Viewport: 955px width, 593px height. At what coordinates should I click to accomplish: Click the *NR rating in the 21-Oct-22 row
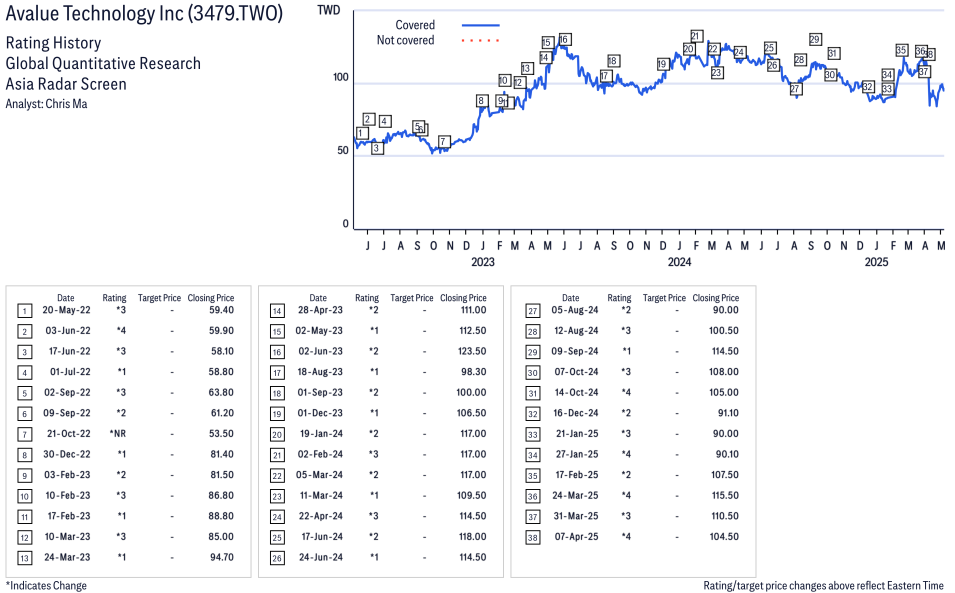point(118,433)
